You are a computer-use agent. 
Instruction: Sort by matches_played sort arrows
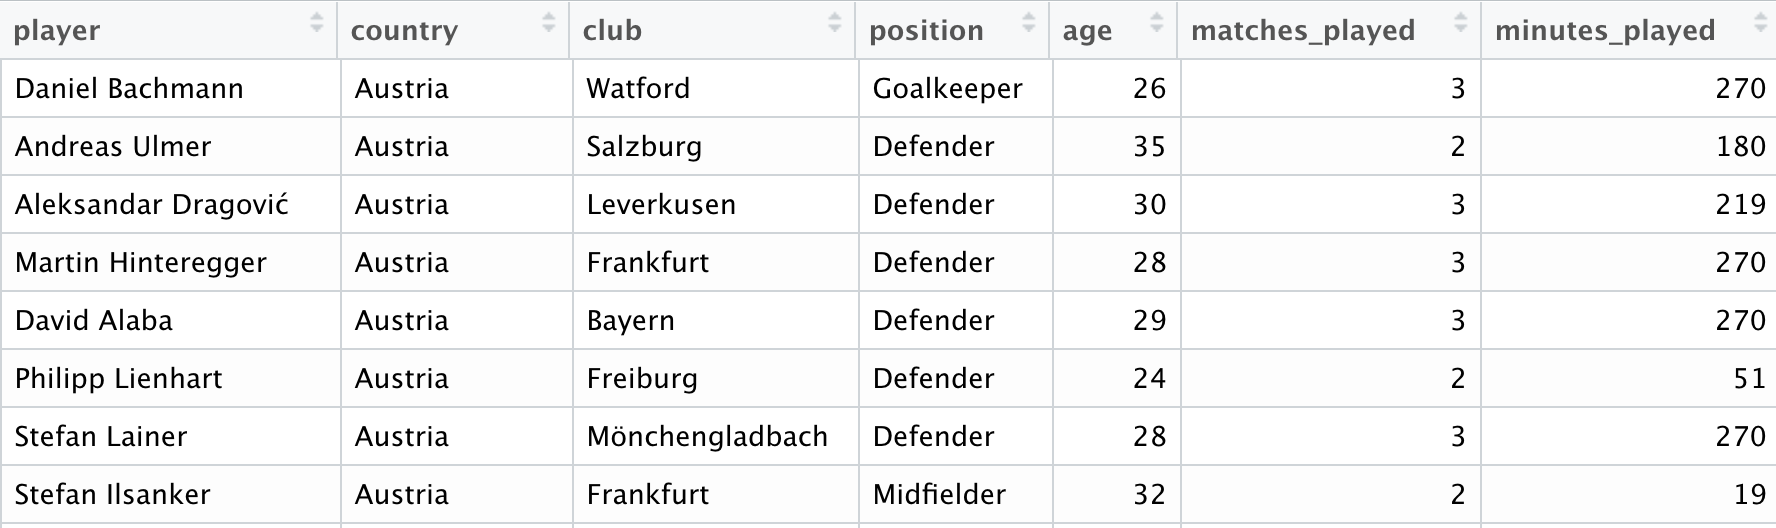click(x=1460, y=23)
